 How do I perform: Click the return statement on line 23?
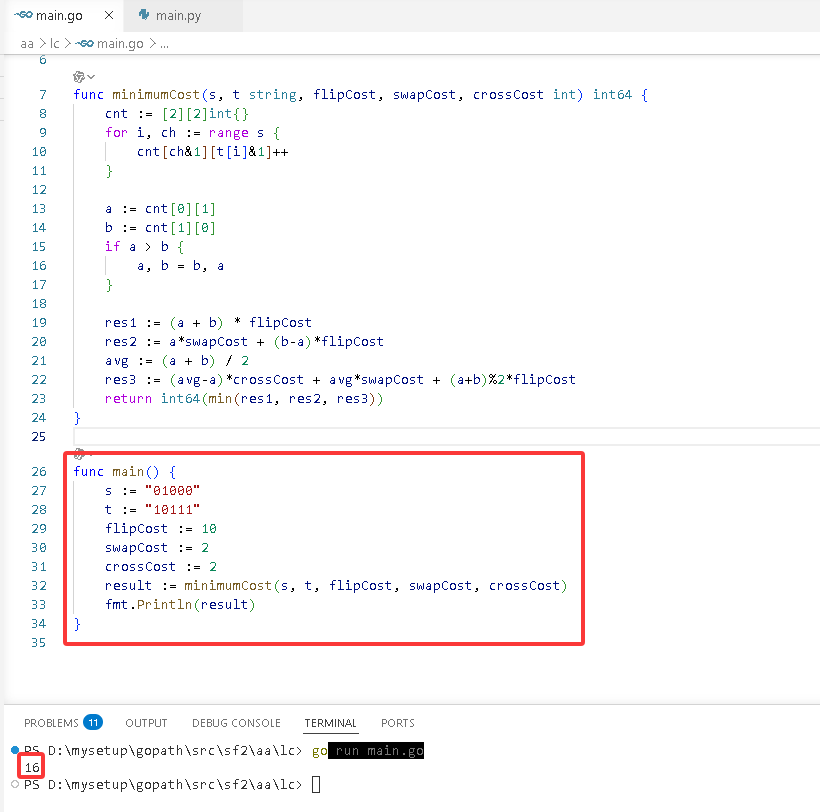(244, 398)
